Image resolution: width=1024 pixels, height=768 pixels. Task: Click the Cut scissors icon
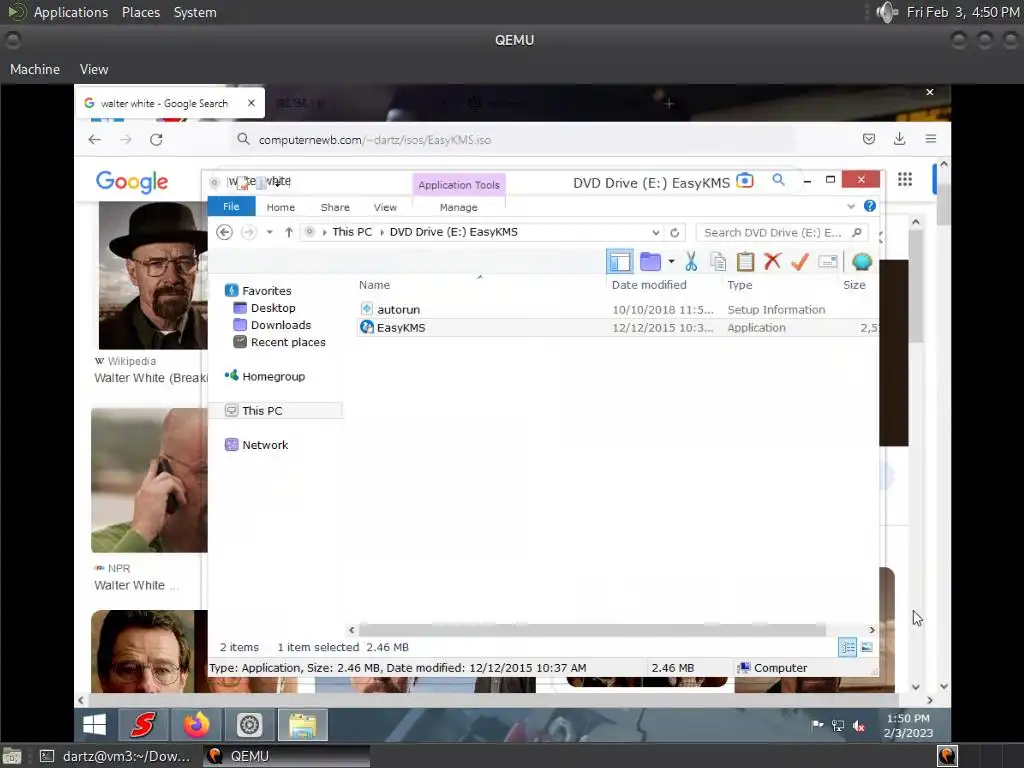click(691, 262)
